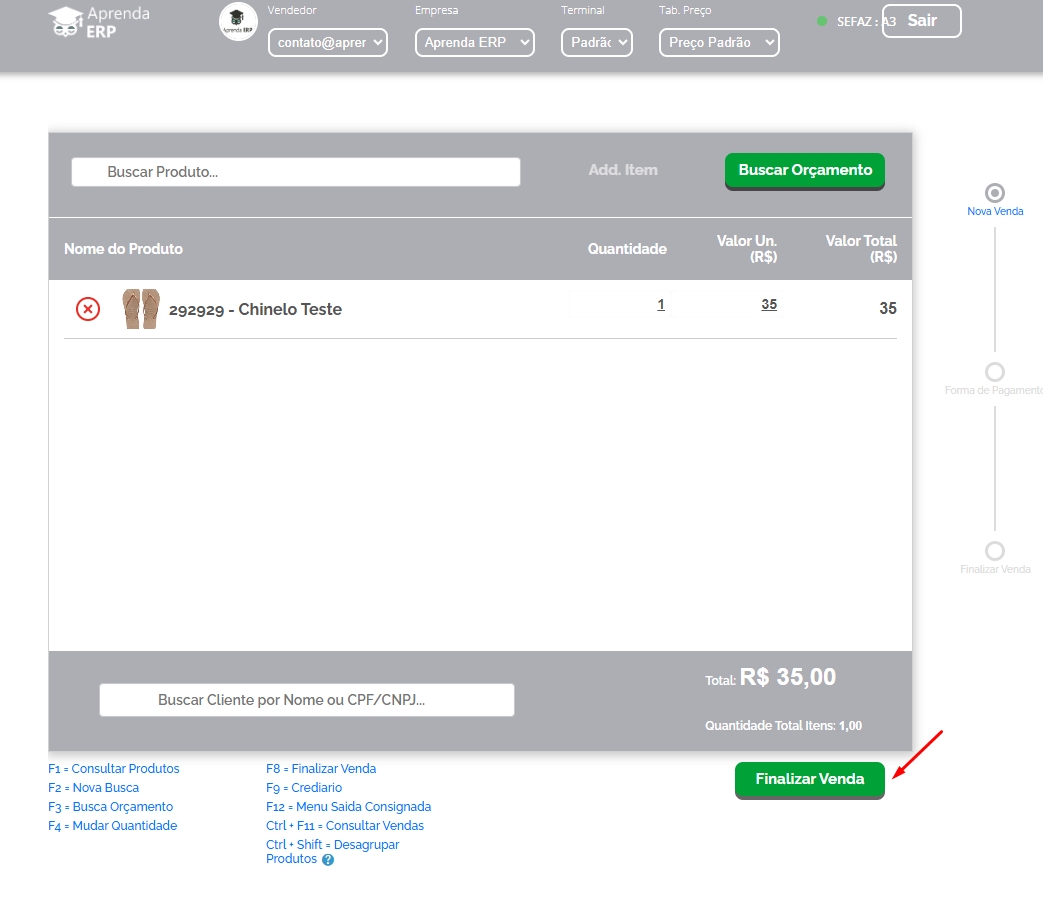Select the Forma de Pagamento step circle
The image size is (1043, 897).
pos(994,372)
